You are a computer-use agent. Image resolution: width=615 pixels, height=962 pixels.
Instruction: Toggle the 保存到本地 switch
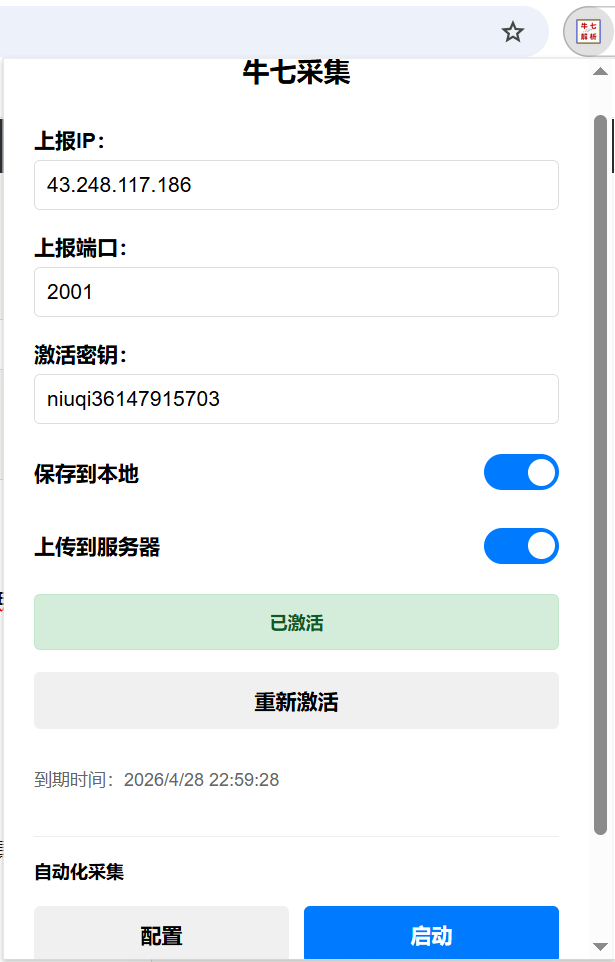point(521,472)
